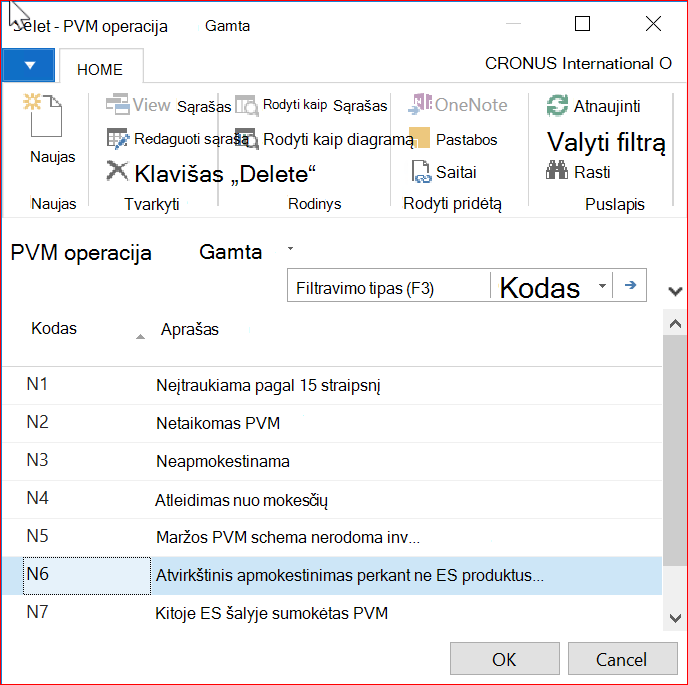The width and height of the screenshot is (688, 685).
Task: Click the Cancel button
Action: coord(622,659)
